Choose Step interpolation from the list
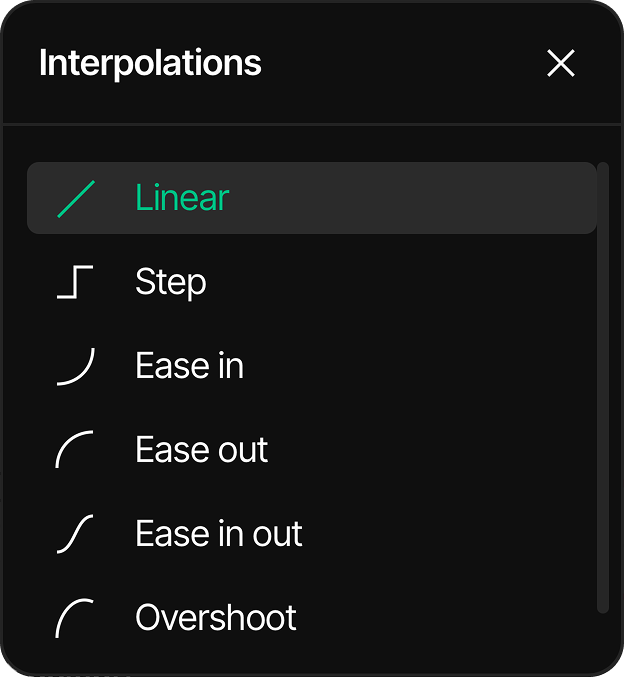 (x=171, y=282)
